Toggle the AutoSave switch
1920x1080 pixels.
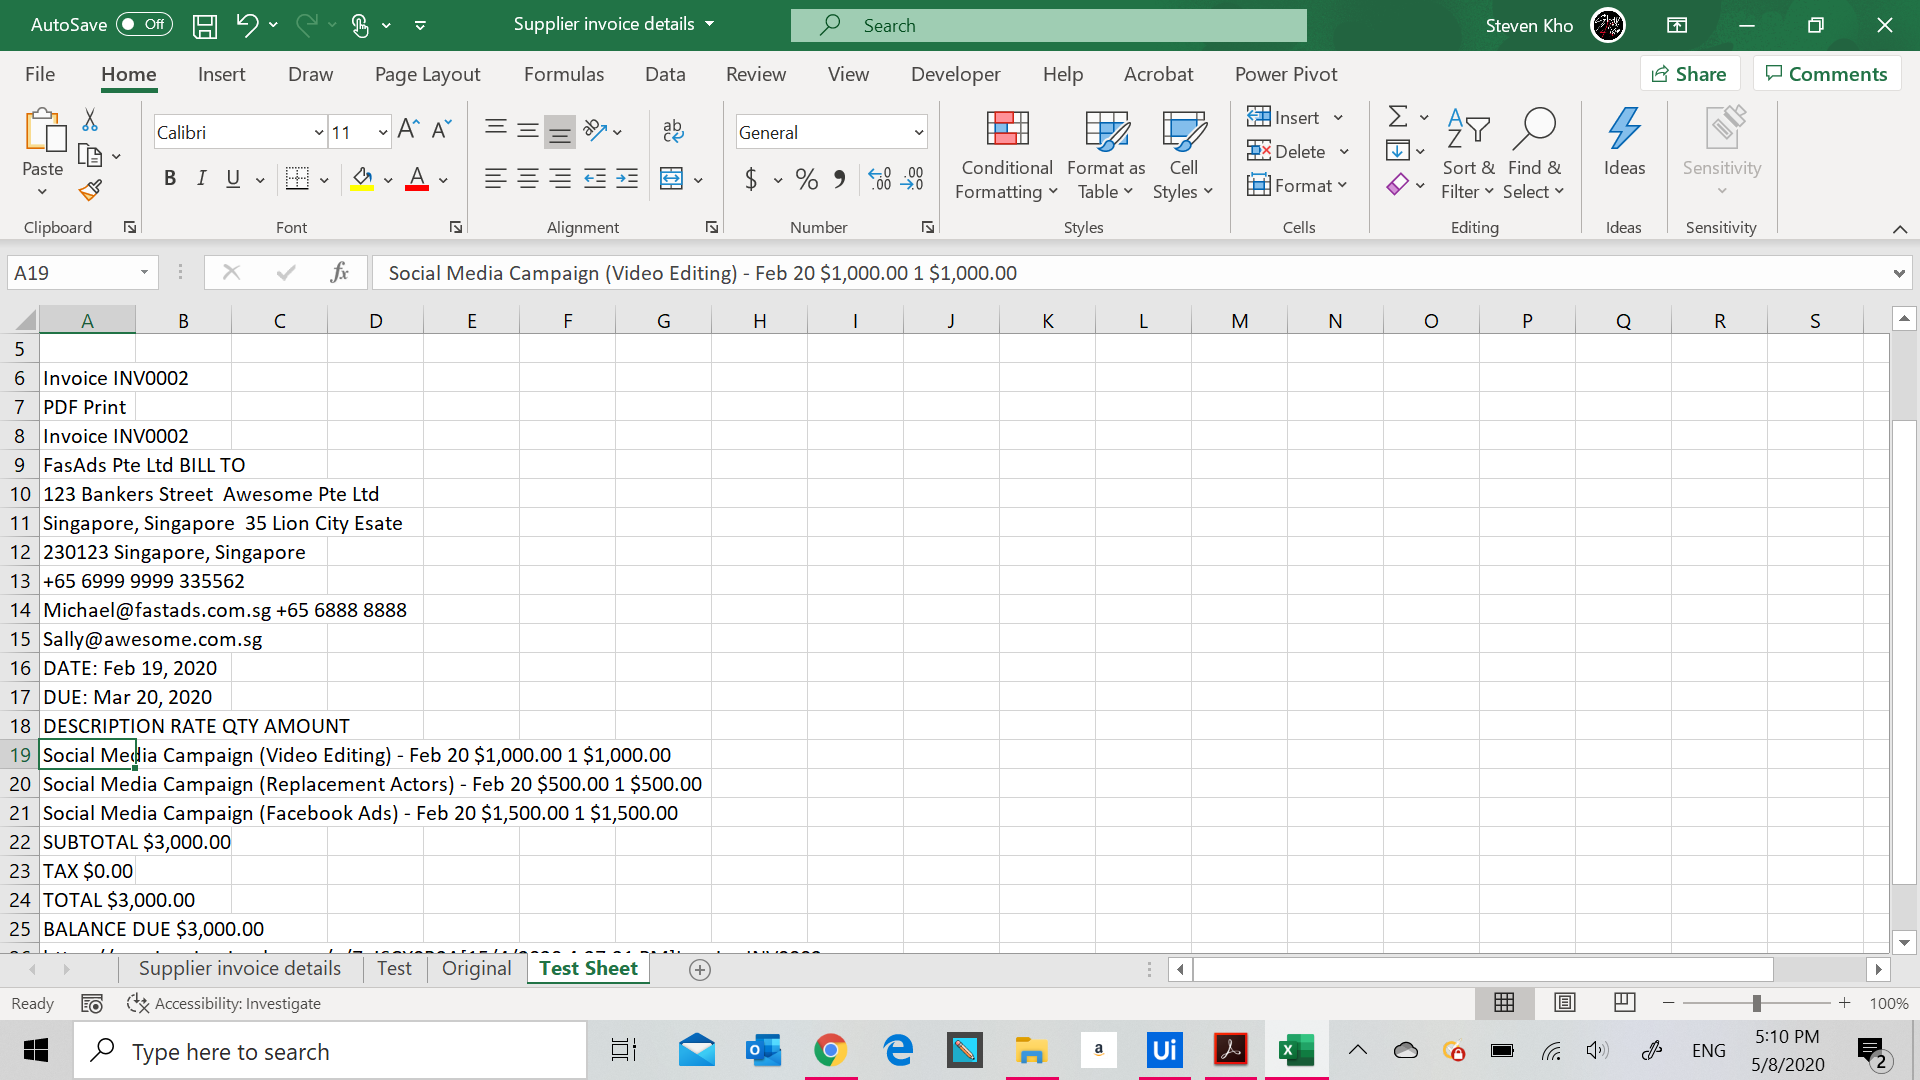point(144,25)
